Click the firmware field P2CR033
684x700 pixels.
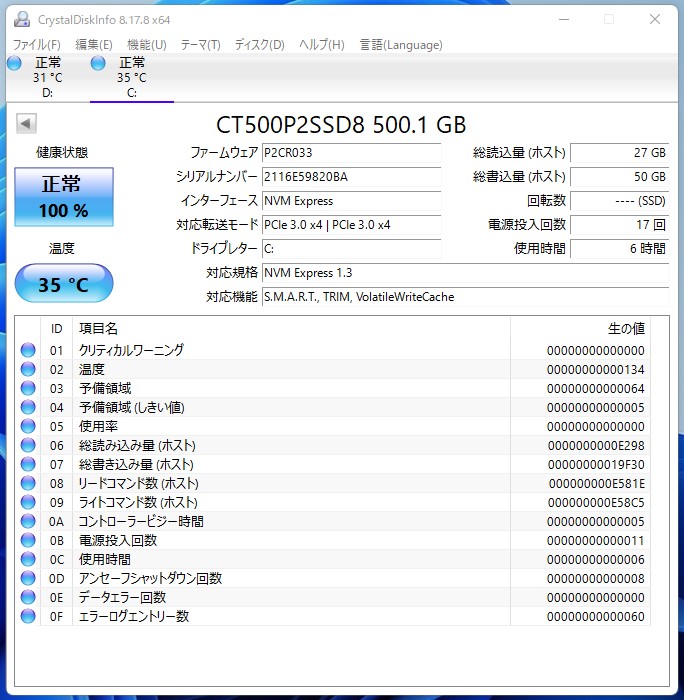click(351, 153)
